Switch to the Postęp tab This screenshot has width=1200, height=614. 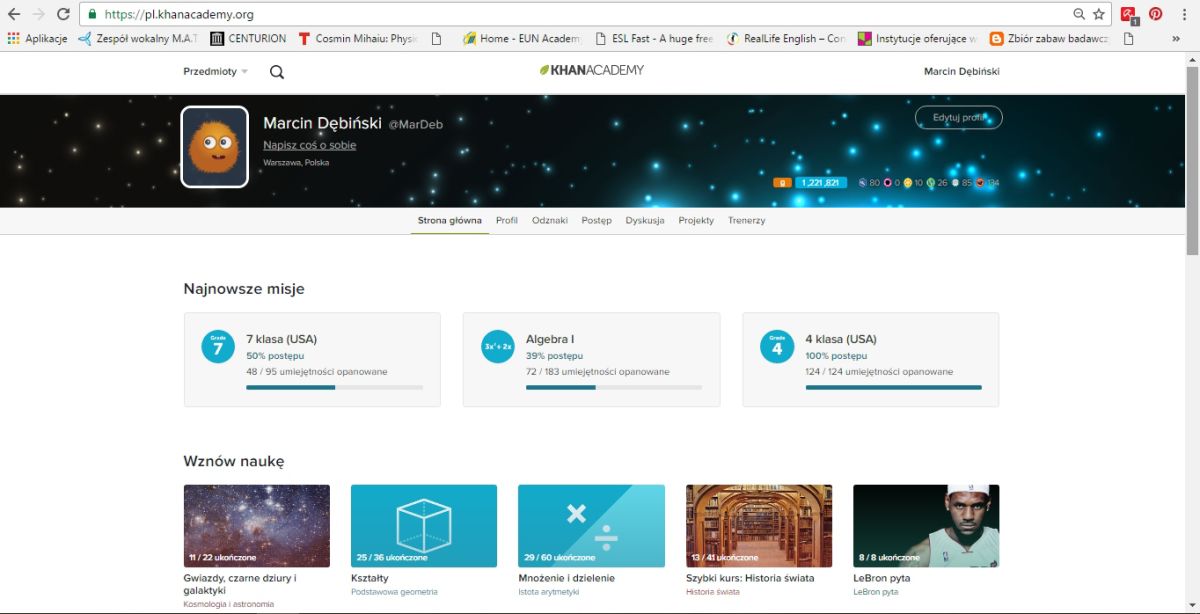(x=596, y=220)
